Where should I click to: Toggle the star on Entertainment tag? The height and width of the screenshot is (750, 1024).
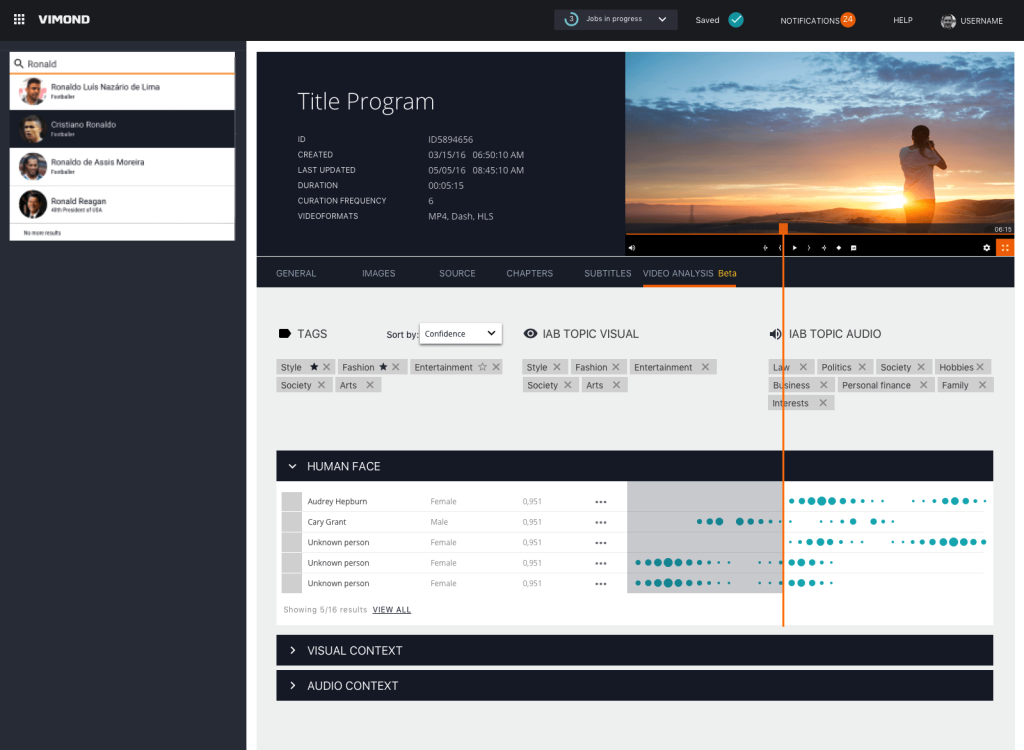click(483, 367)
